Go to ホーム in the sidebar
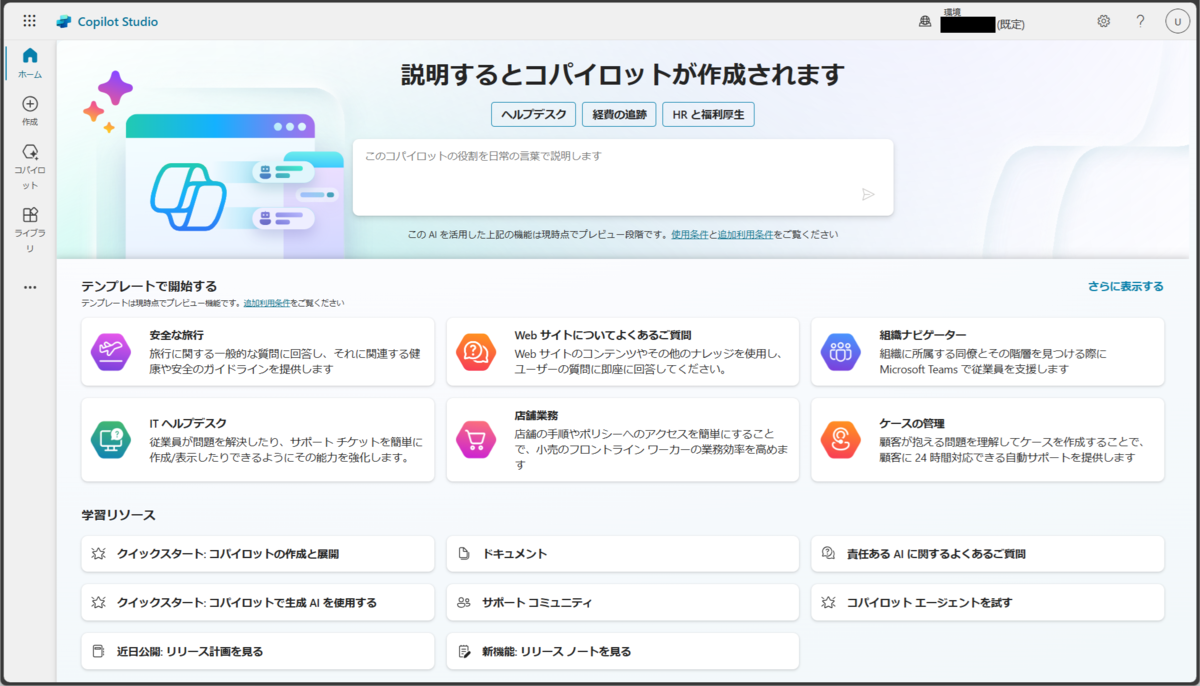The image size is (1200, 686). (30, 63)
